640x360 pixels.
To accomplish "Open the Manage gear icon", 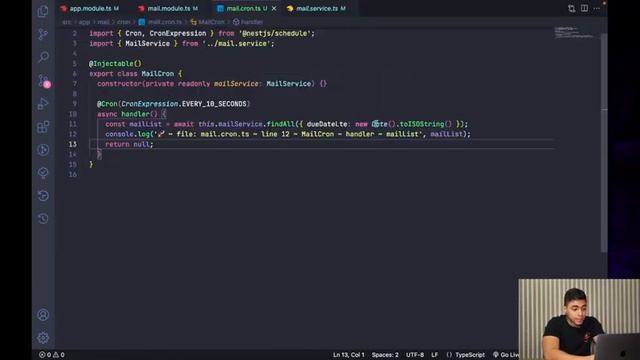I will (43, 338).
